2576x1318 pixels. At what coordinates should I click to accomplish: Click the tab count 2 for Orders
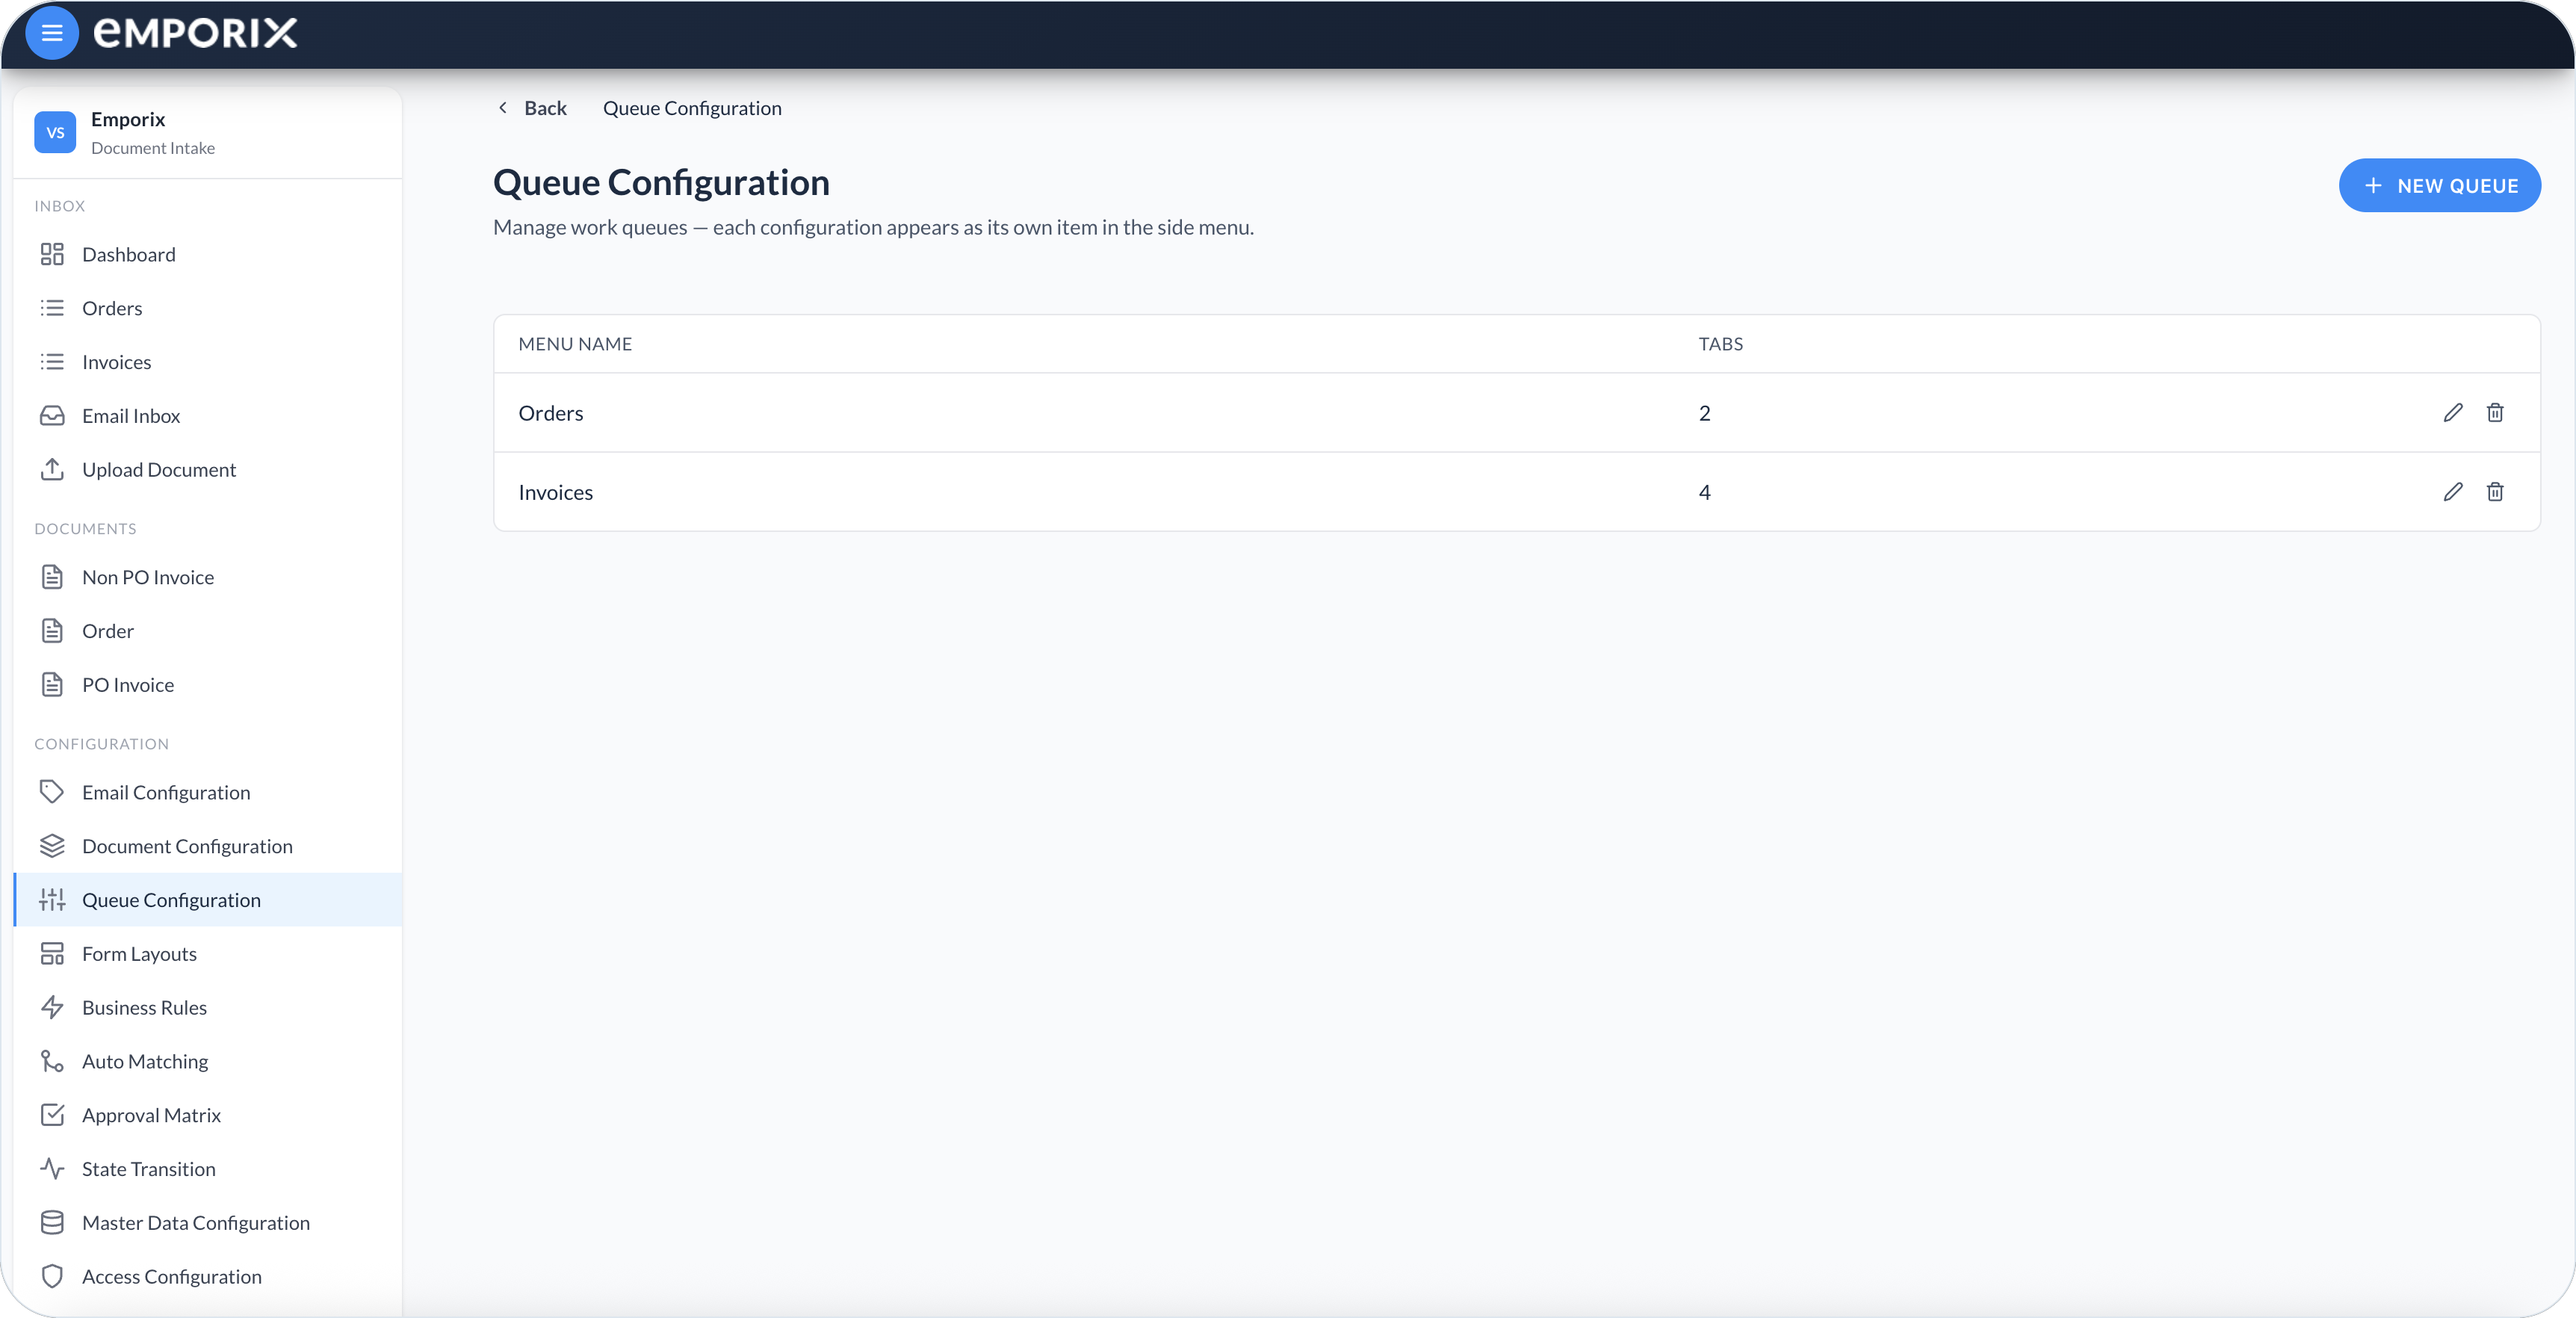coord(1704,413)
